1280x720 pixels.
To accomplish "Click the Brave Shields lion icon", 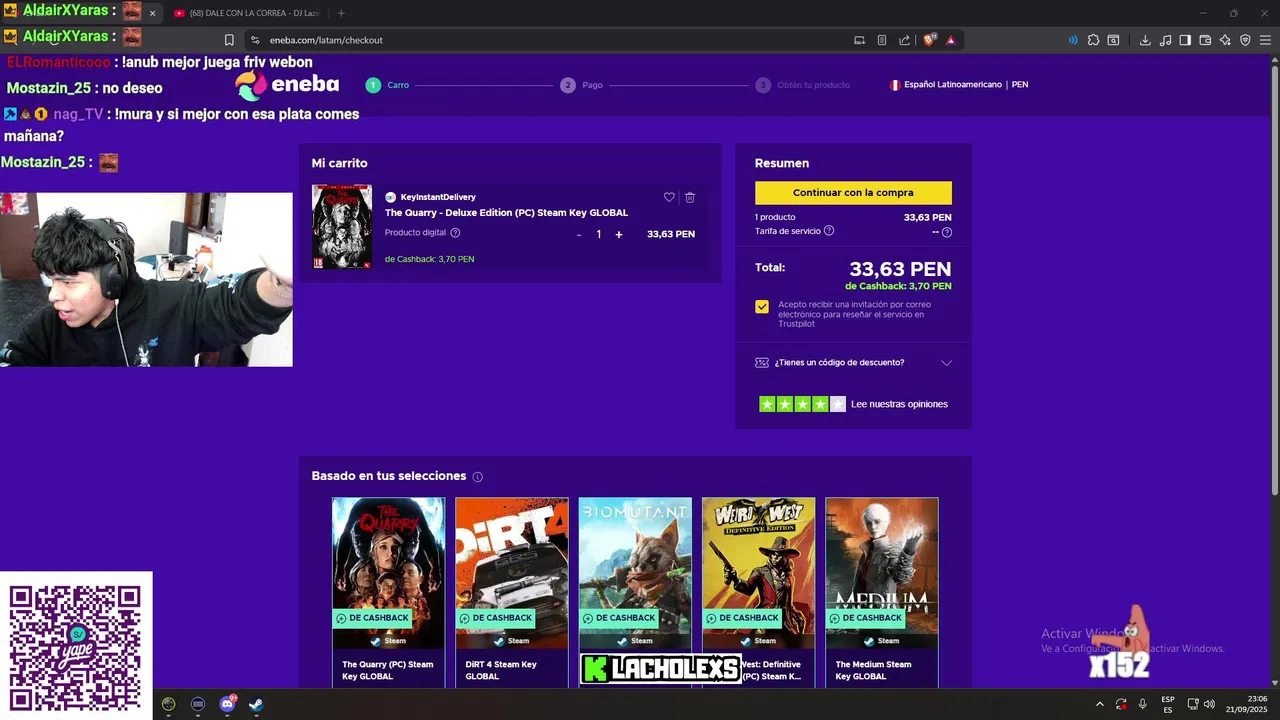I will point(929,40).
